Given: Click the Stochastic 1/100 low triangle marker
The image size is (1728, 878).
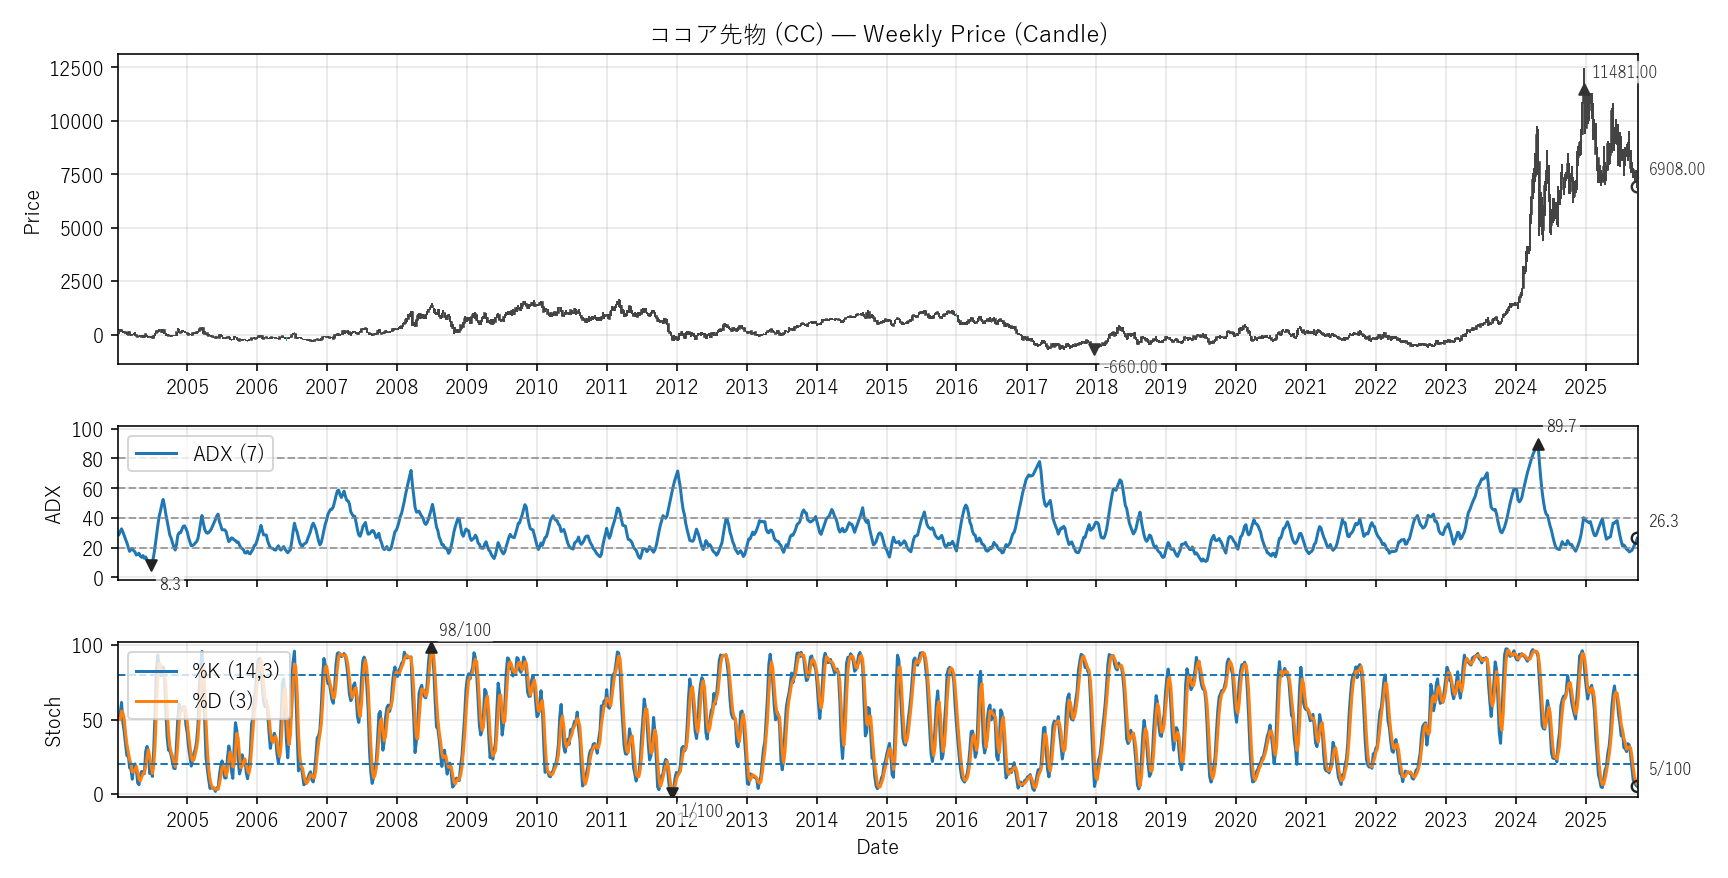Looking at the screenshot, I should coord(672,792).
